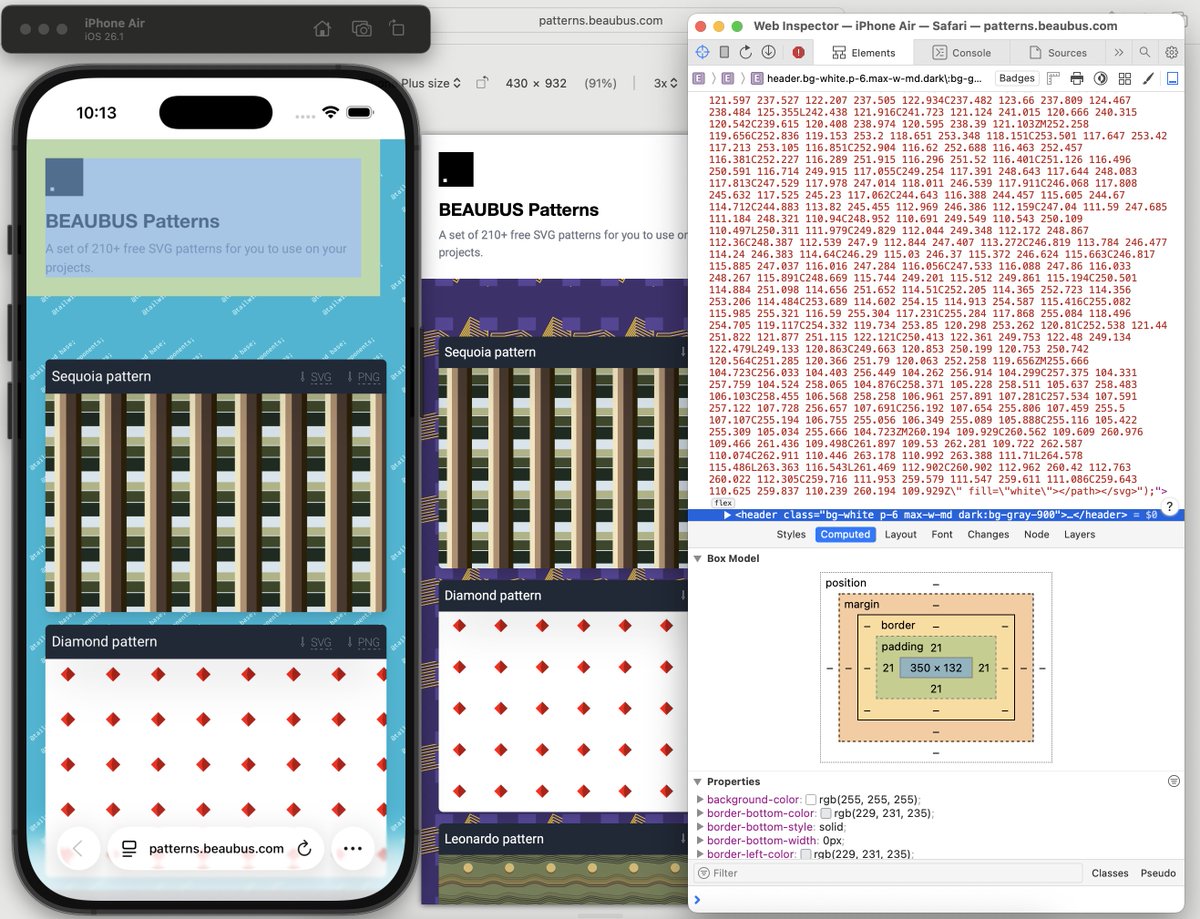This screenshot has height=919, width=1200.
Task: Toggle print media styles icon
Action: pyautogui.click(x=1077, y=78)
